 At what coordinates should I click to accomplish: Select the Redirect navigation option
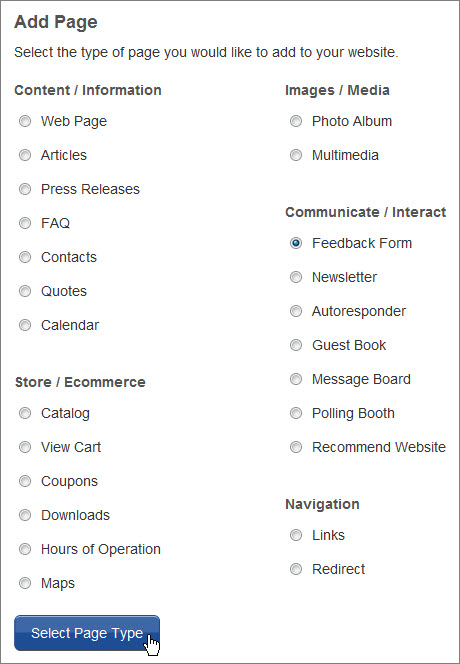[x=296, y=569]
